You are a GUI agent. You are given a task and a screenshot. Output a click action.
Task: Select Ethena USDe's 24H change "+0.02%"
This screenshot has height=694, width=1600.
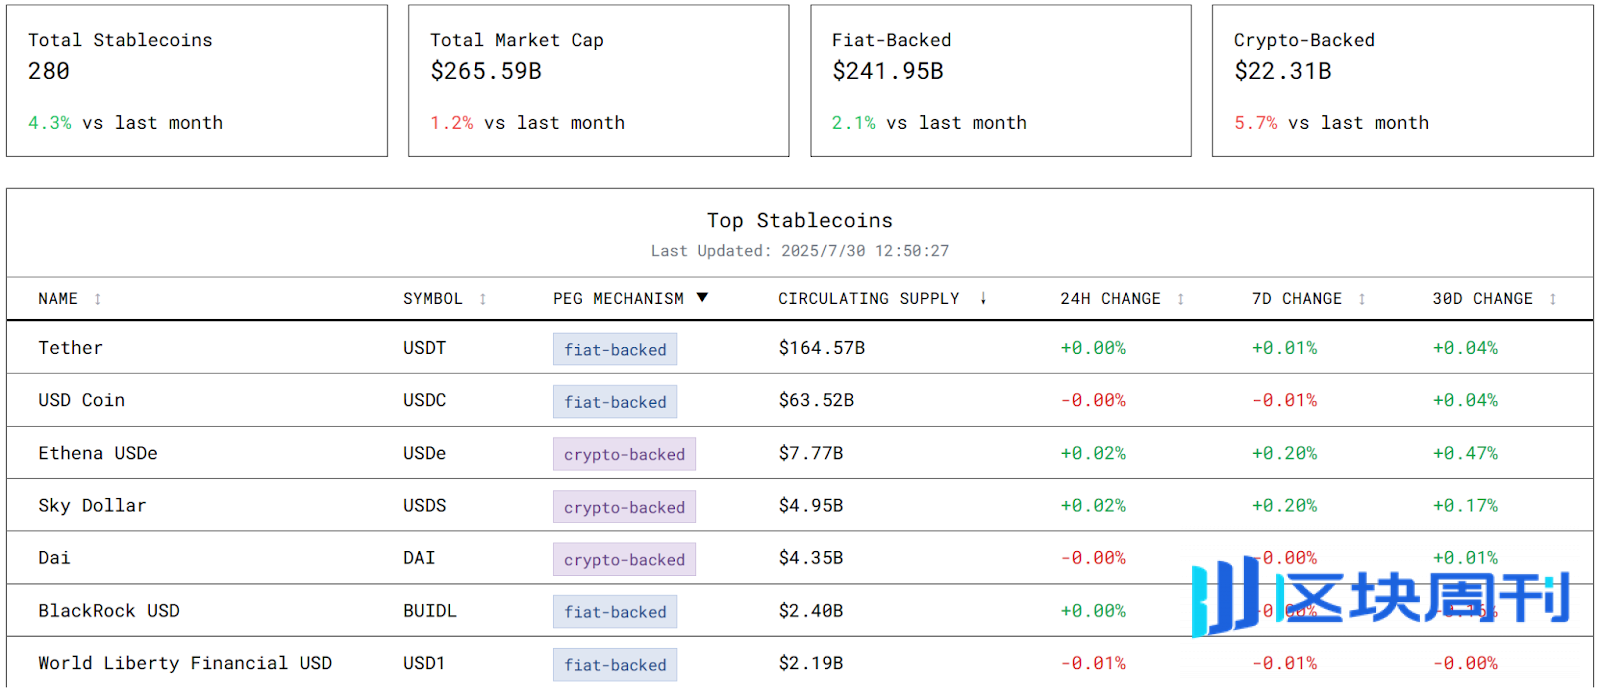tap(1093, 453)
